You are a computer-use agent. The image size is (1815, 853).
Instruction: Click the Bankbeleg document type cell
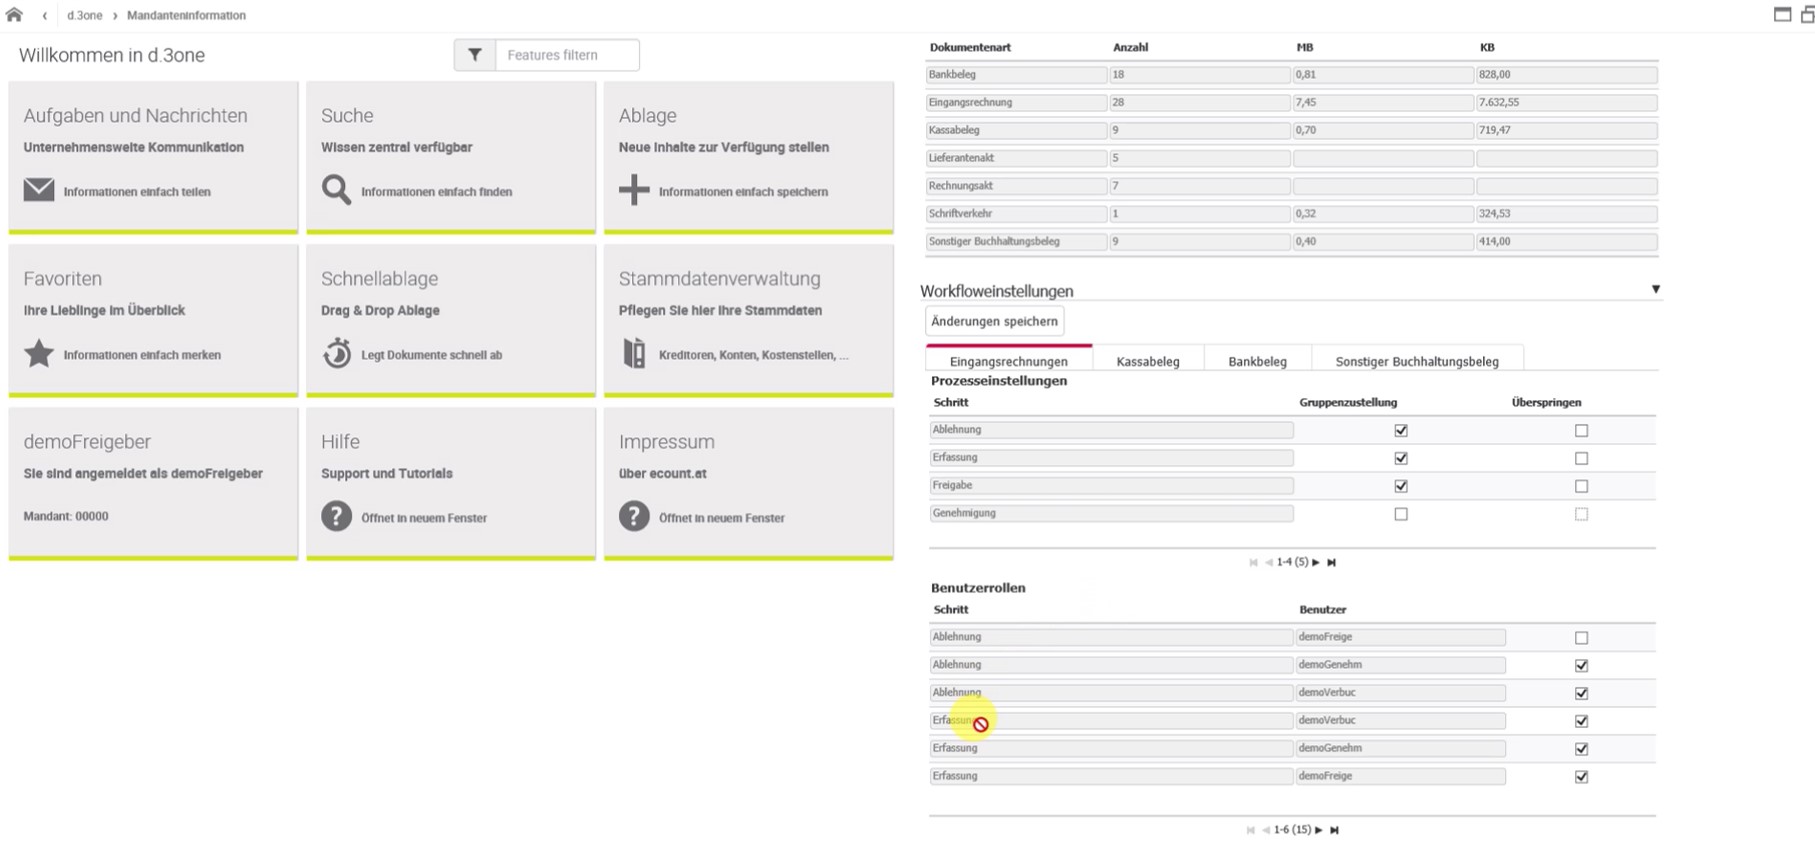tap(1016, 75)
